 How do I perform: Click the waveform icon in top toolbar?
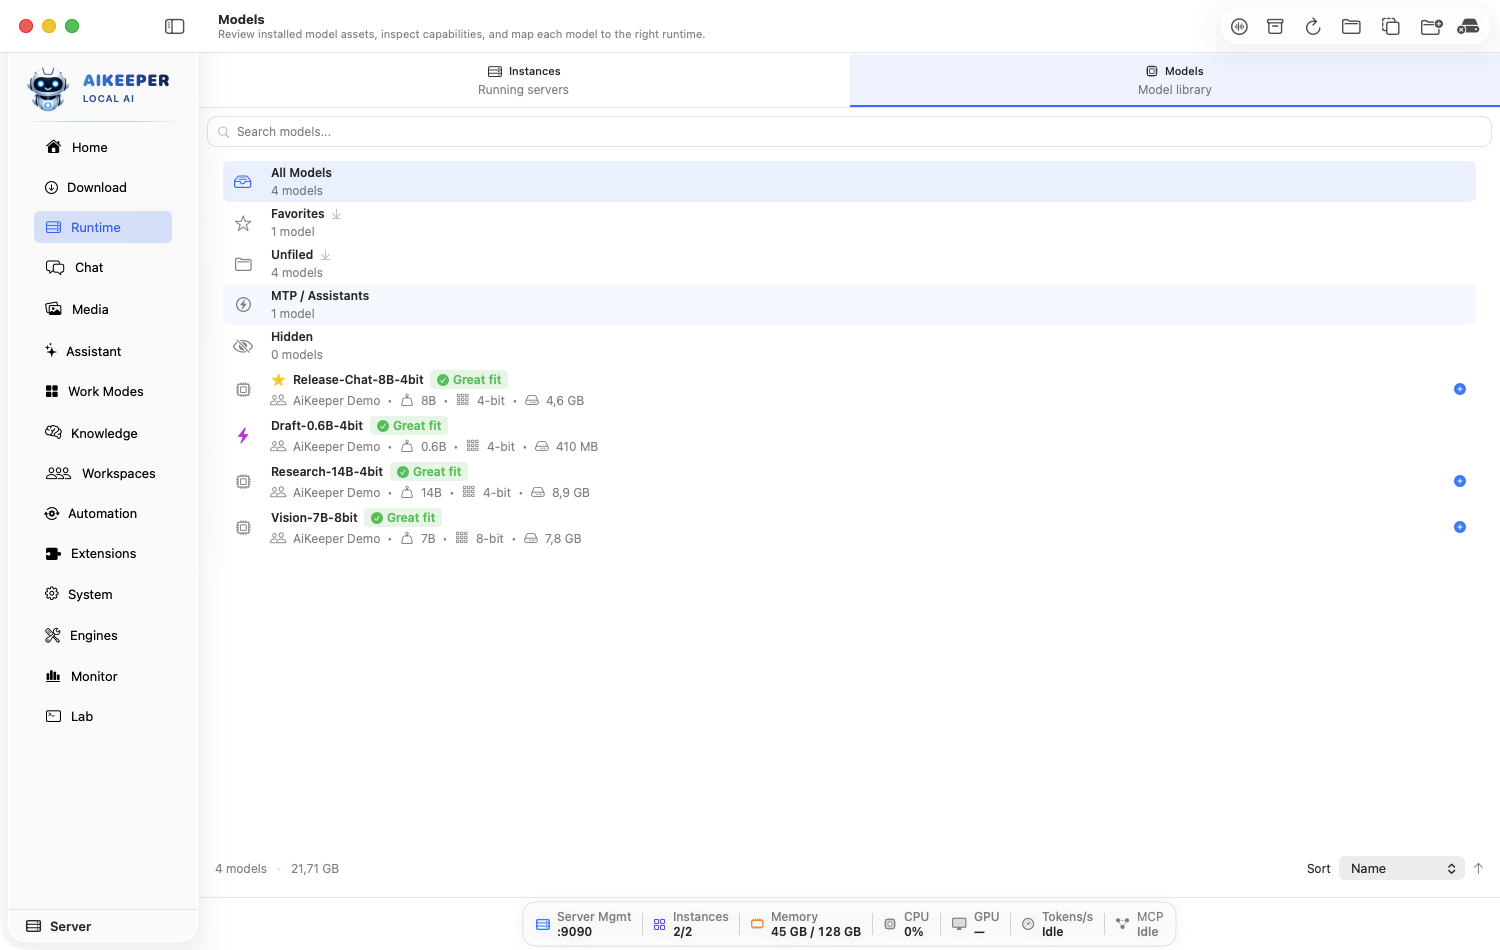1239,27
